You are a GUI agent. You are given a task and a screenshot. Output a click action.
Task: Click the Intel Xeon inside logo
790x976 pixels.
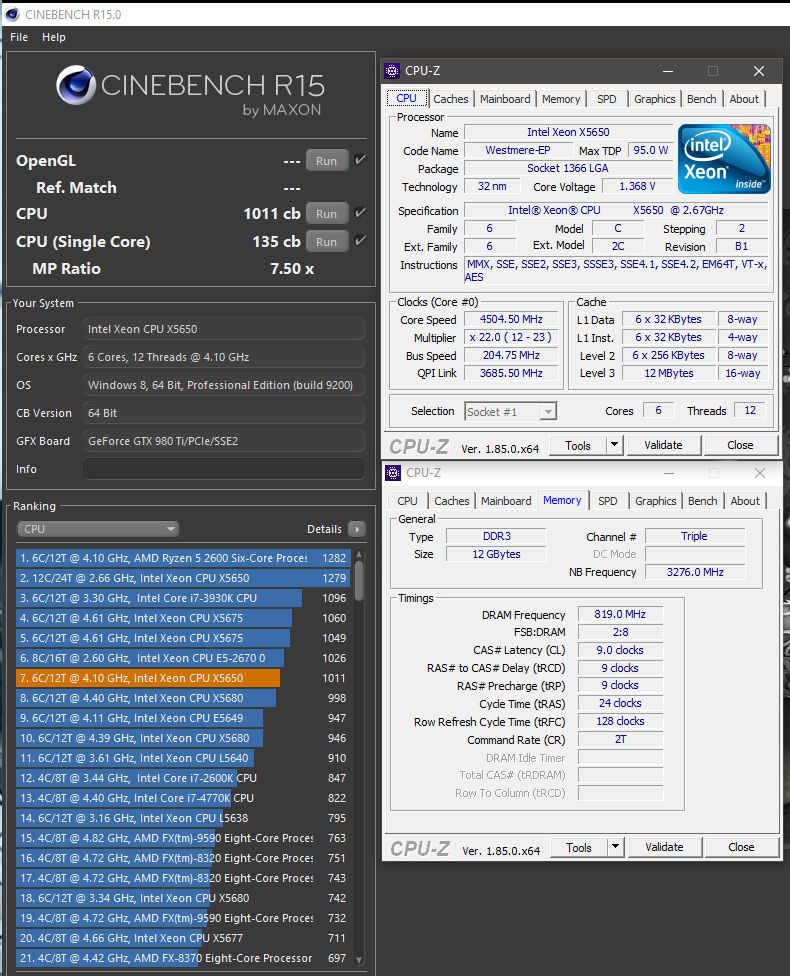coord(725,159)
